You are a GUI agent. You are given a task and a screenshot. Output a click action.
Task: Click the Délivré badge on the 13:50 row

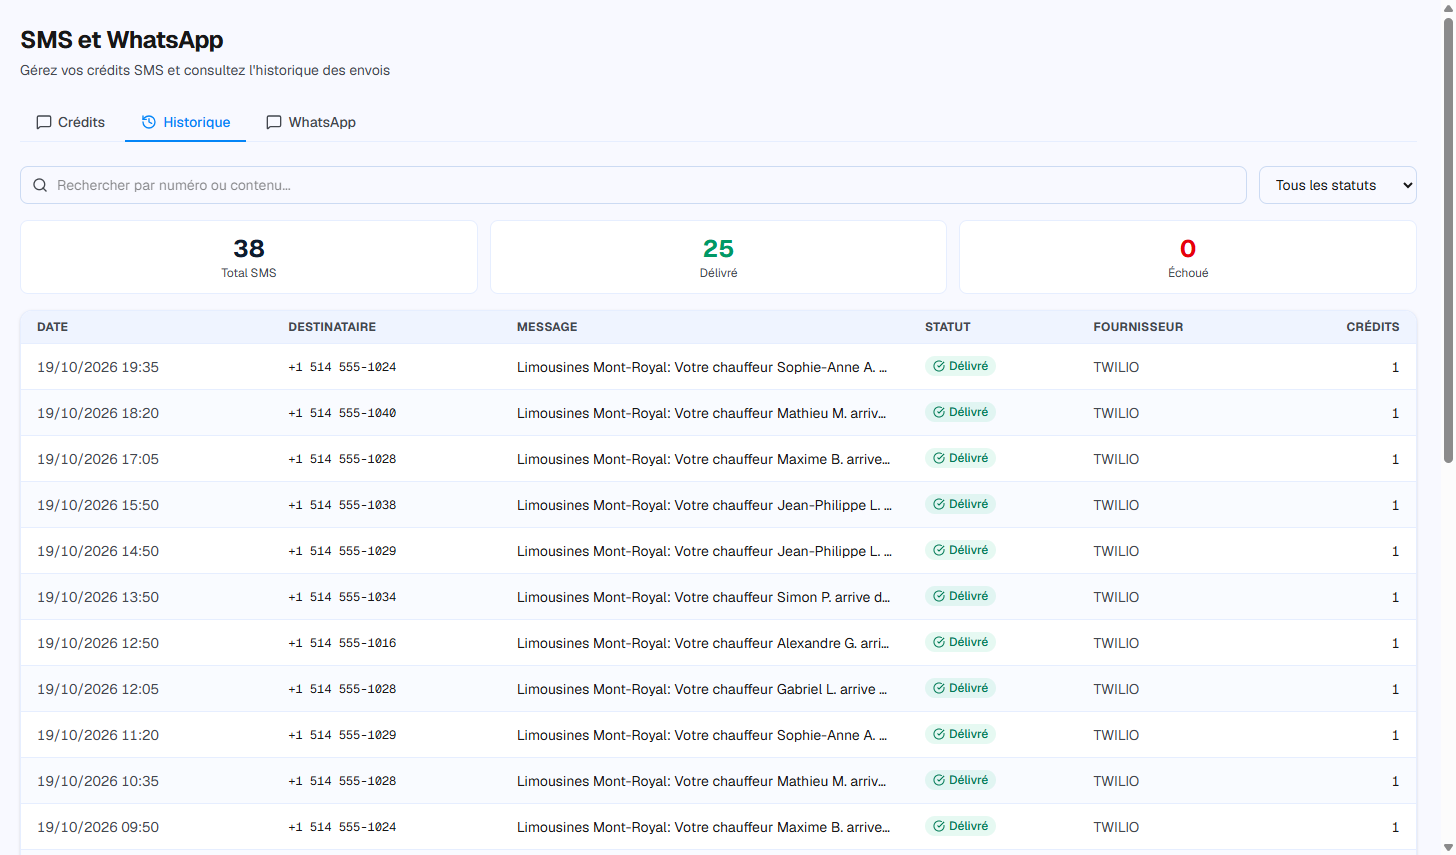pos(960,596)
